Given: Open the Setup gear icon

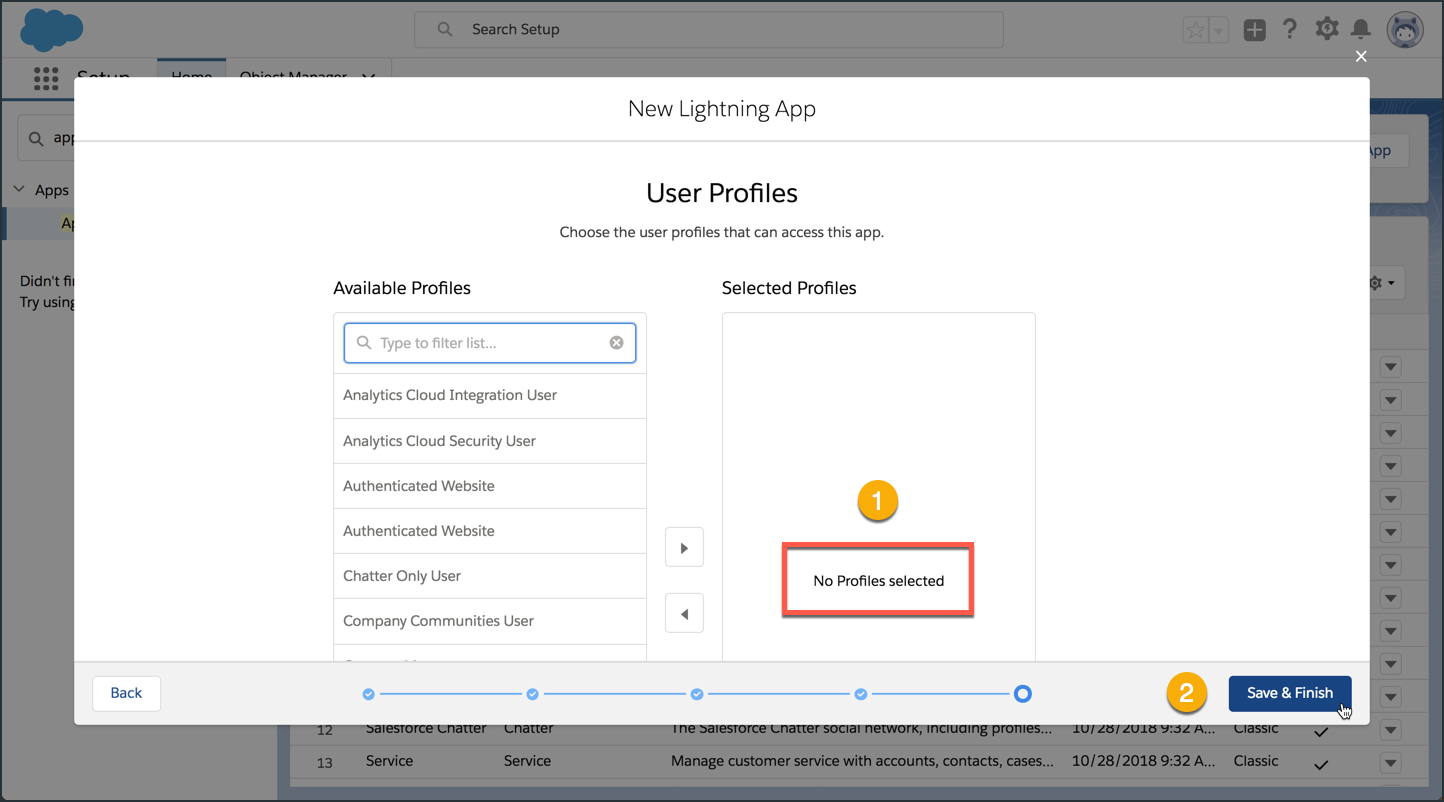Looking at the screenshot, I should (x=1327, y=29).
